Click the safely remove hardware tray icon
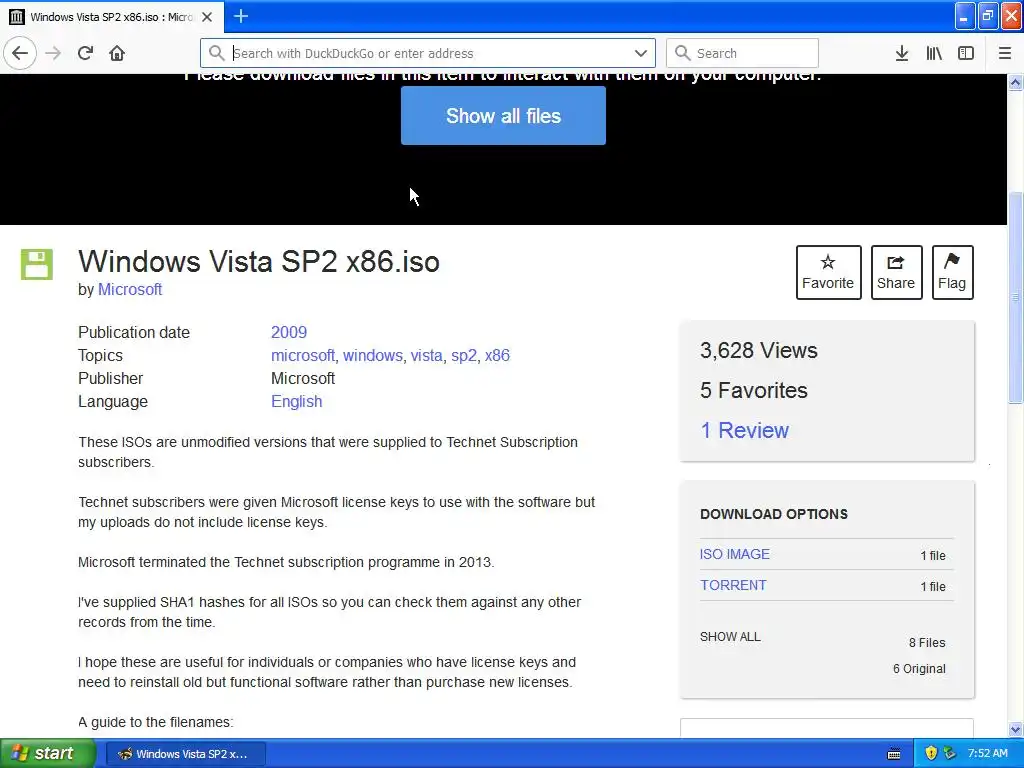This screenshot has height=768, width=1024. pyautogui.click(x=950, y=754)
